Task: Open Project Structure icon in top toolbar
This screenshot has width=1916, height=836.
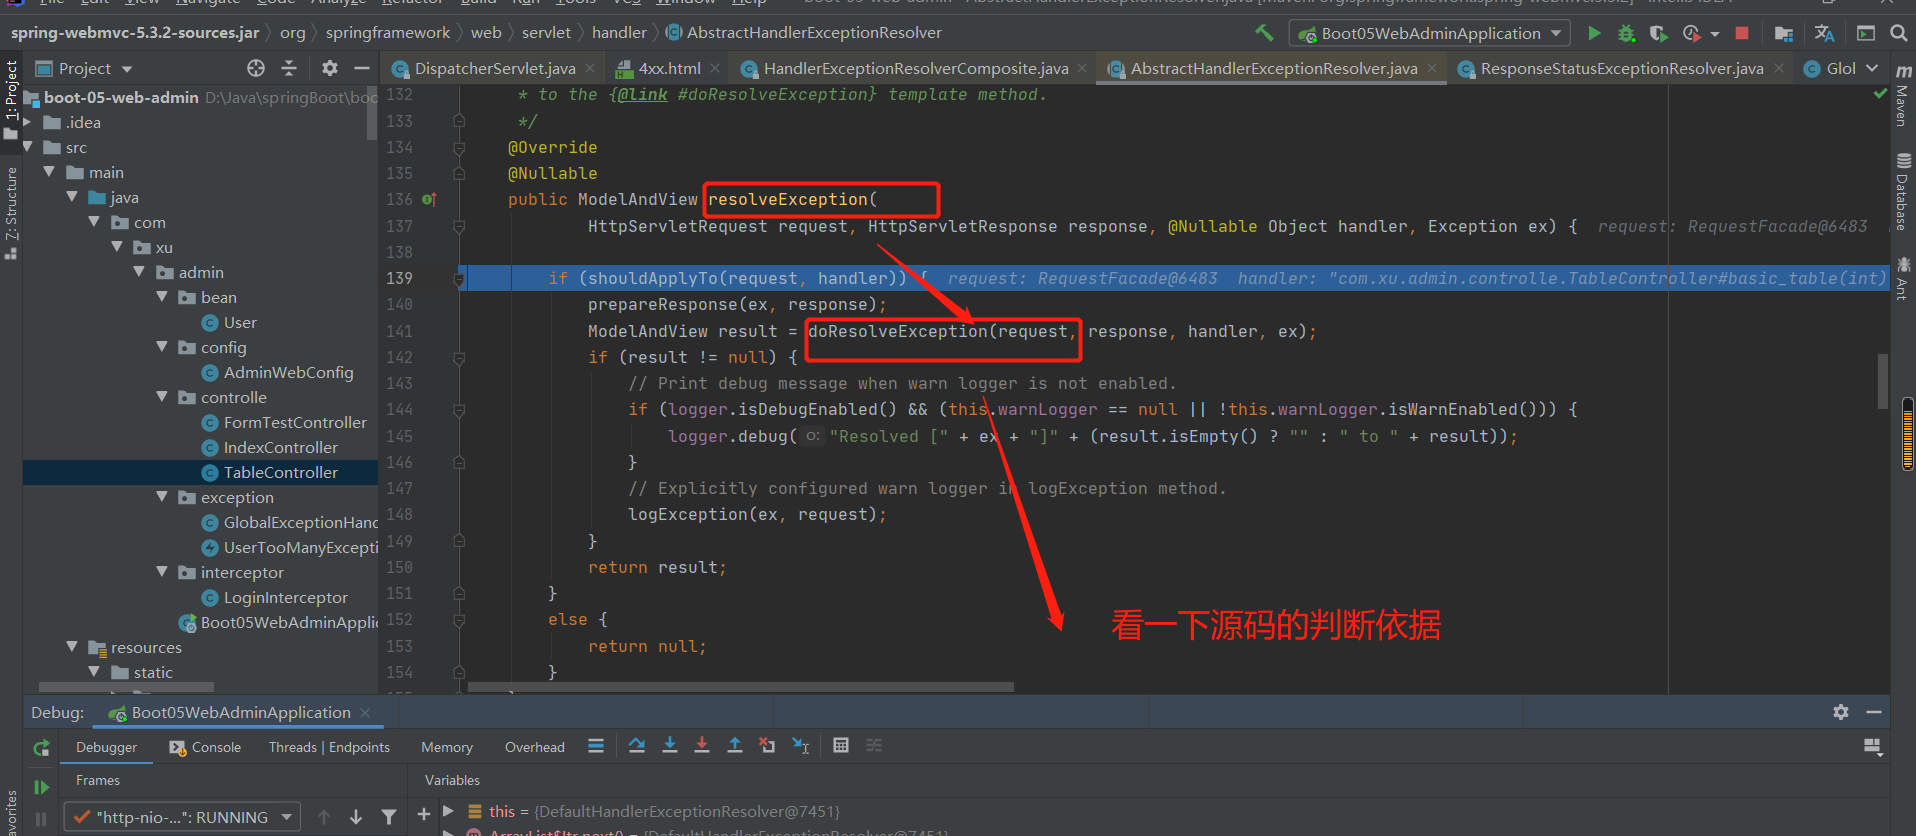Action: pyautogui.click(x=1783, y=33)
